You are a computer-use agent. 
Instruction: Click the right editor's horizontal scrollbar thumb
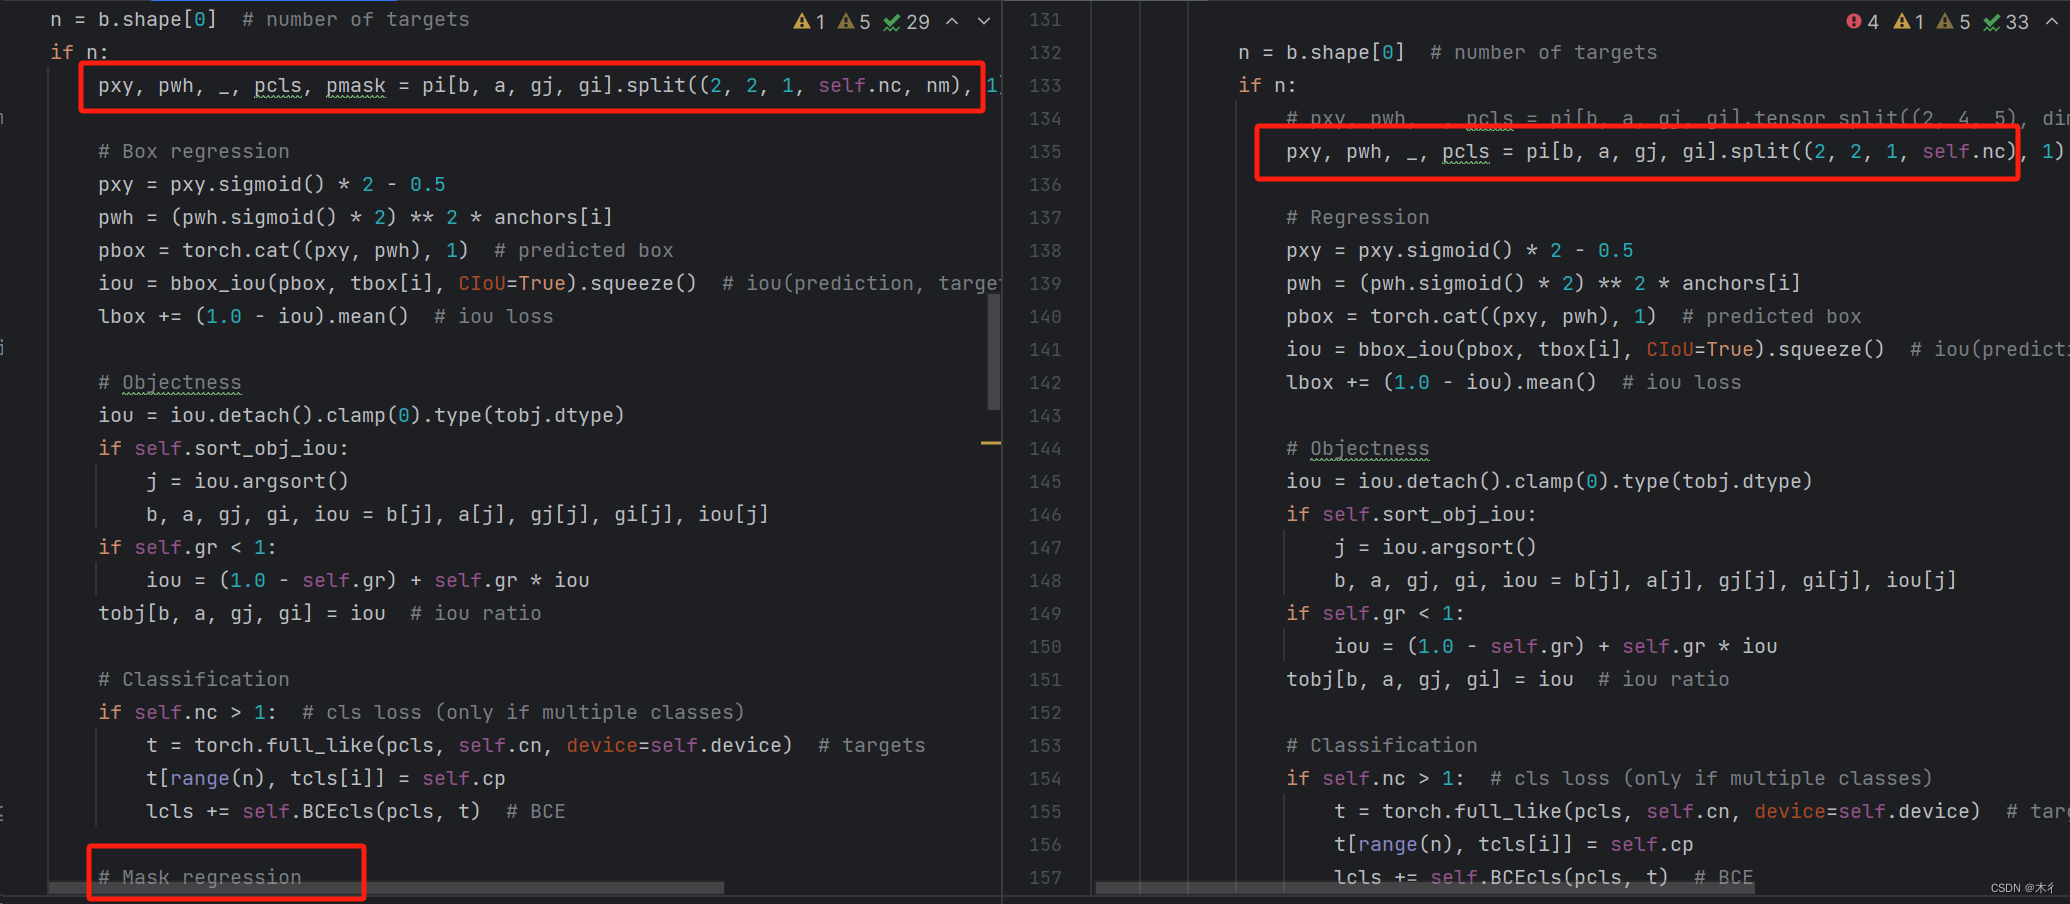(1425, 888)
